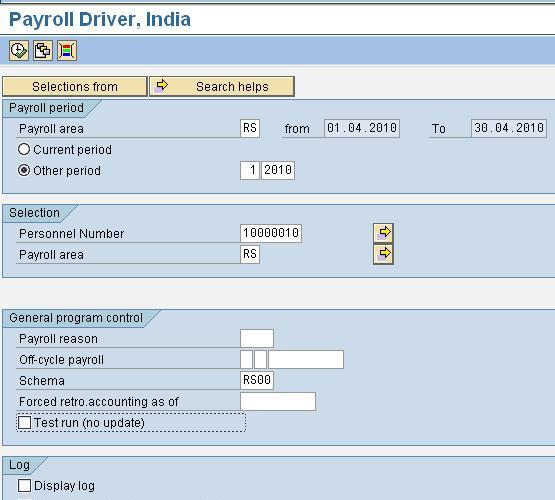555x500 pixels.
Task: Click the from date field 01.04.2010
Action: click(362, 128)
